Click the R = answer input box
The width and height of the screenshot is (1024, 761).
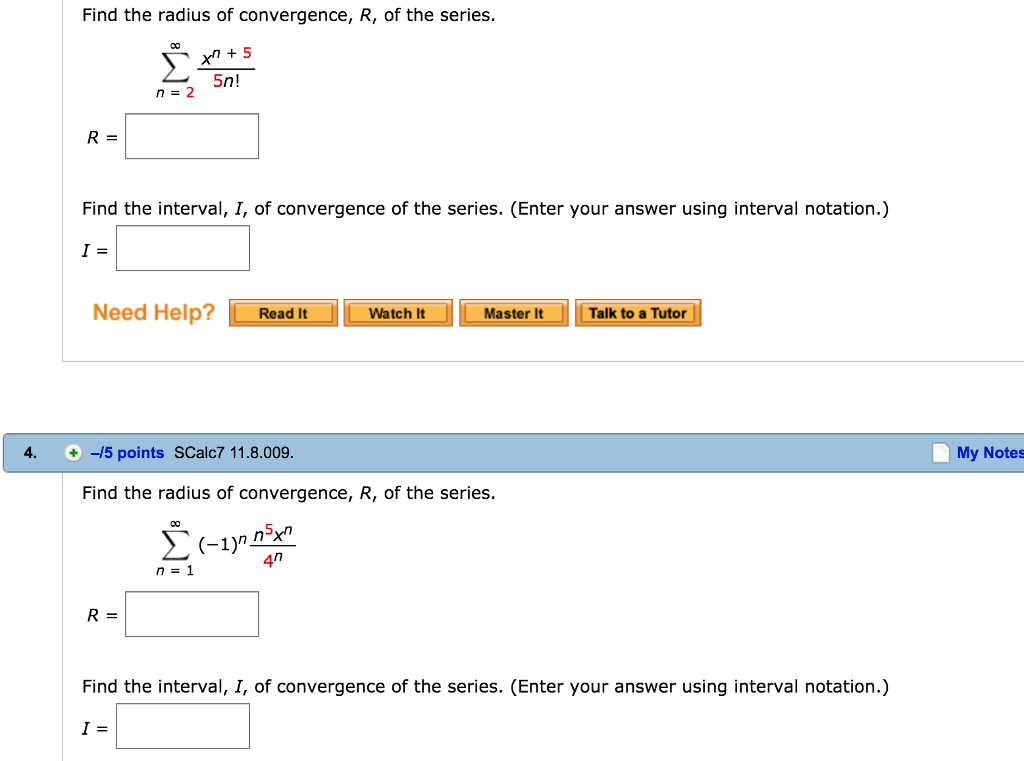[191, 135]
